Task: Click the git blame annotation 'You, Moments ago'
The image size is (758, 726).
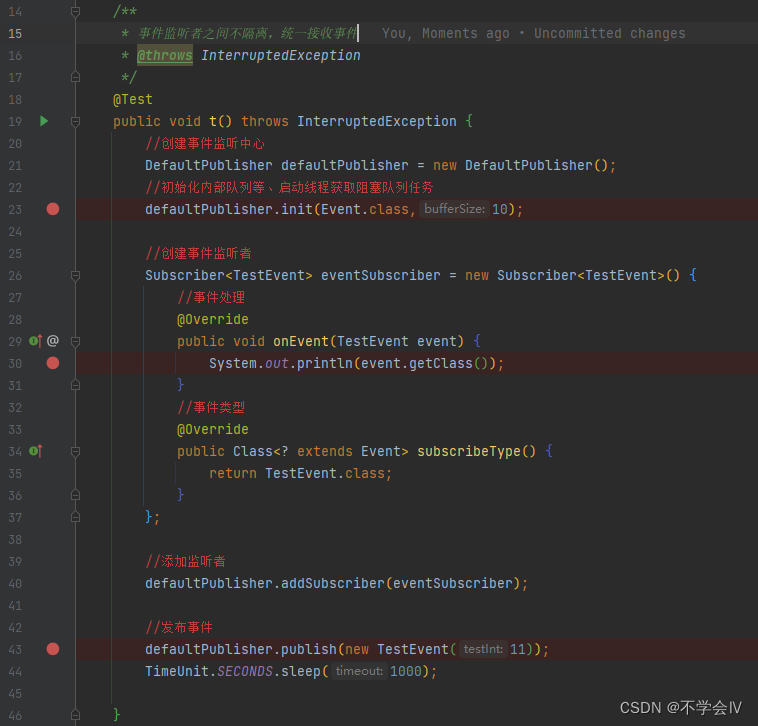Action: coord(446,33)
